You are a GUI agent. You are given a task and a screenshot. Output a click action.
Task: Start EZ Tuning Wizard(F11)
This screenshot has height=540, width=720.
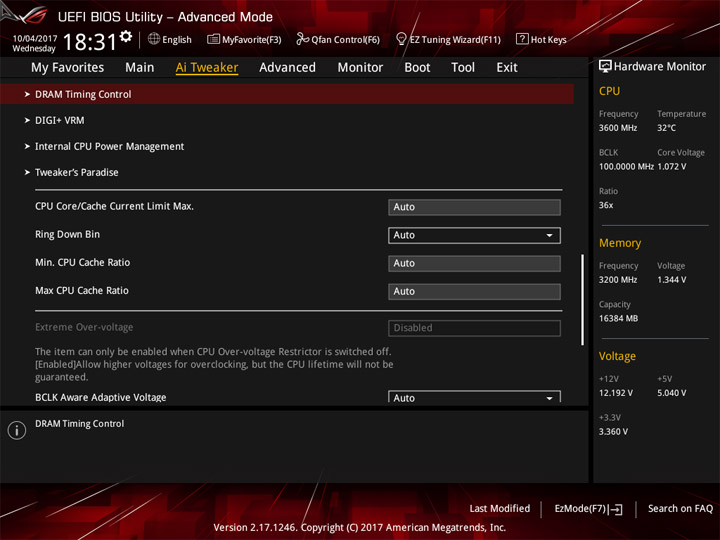[x=448, y=39]
